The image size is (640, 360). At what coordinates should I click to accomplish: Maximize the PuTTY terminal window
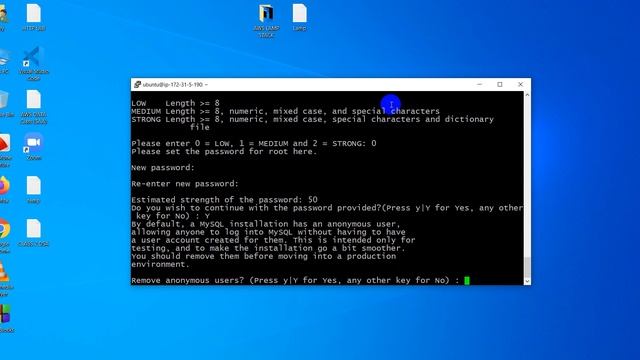tap(500, 84)
